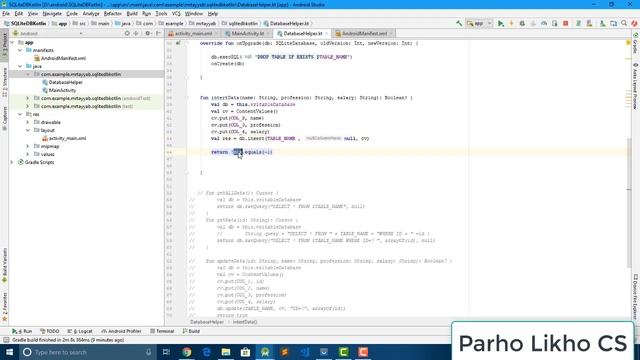
Task: Collapse the app module node
Action: [x=12, y=42]
